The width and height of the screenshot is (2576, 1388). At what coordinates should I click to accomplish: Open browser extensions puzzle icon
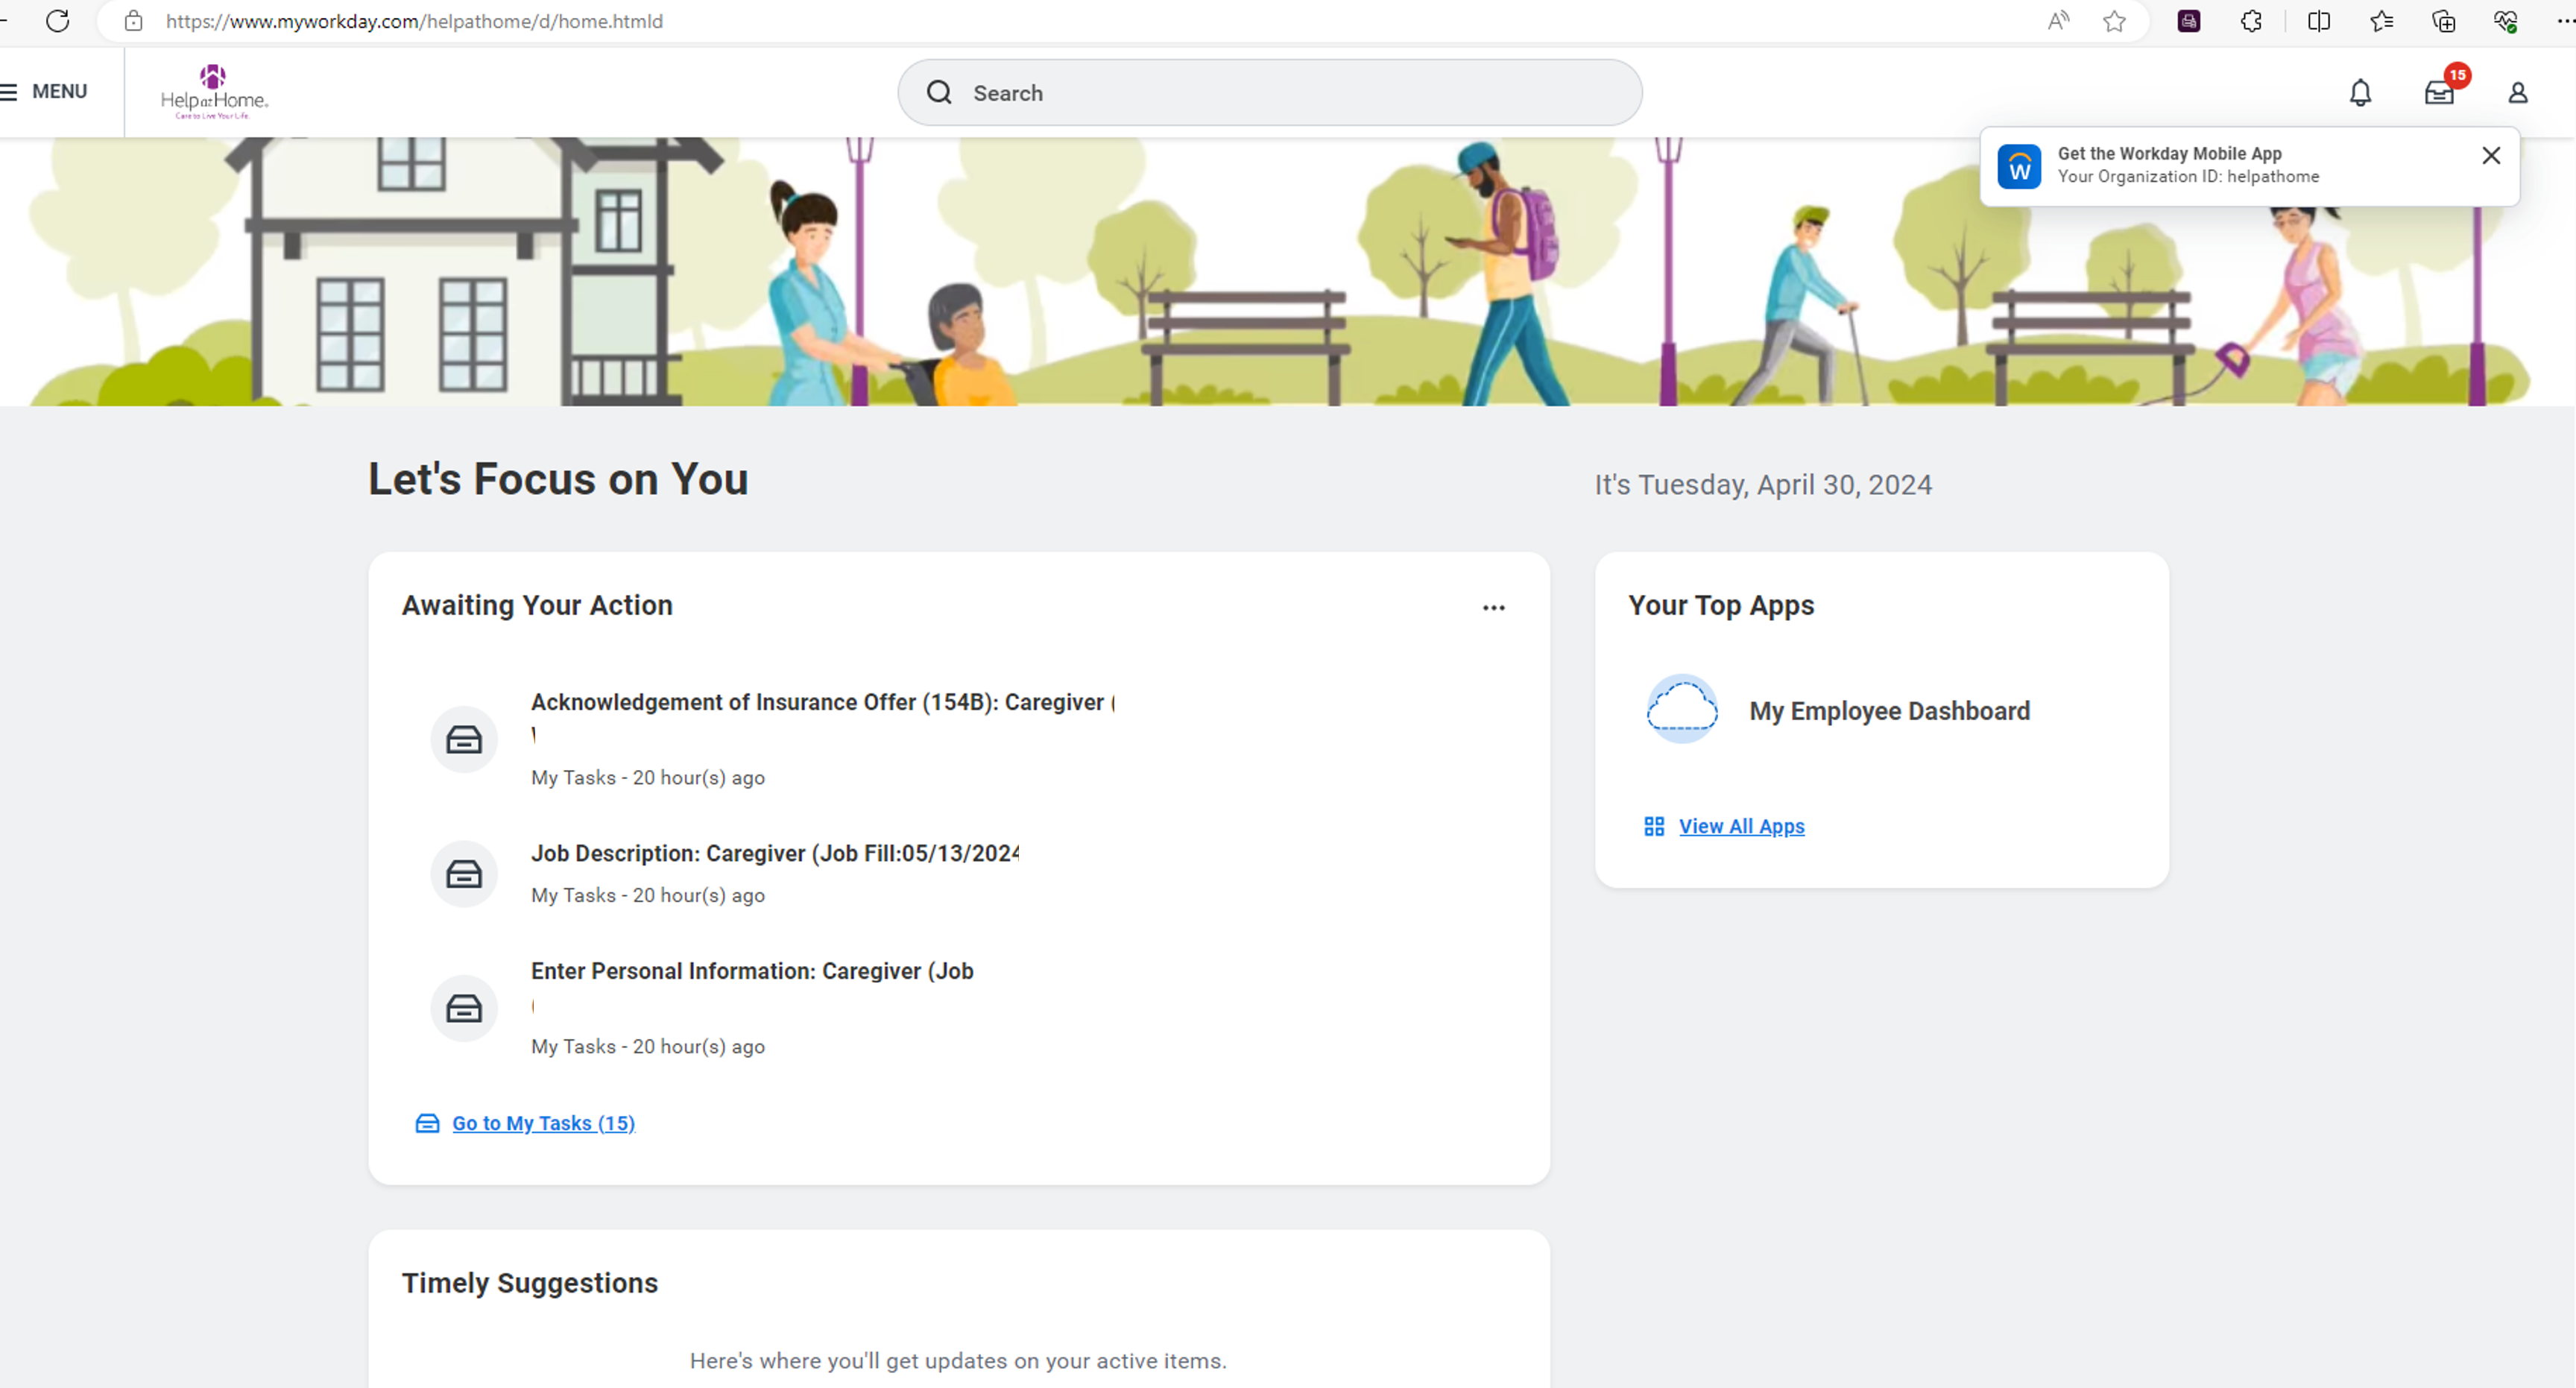tap(2251, 21)
